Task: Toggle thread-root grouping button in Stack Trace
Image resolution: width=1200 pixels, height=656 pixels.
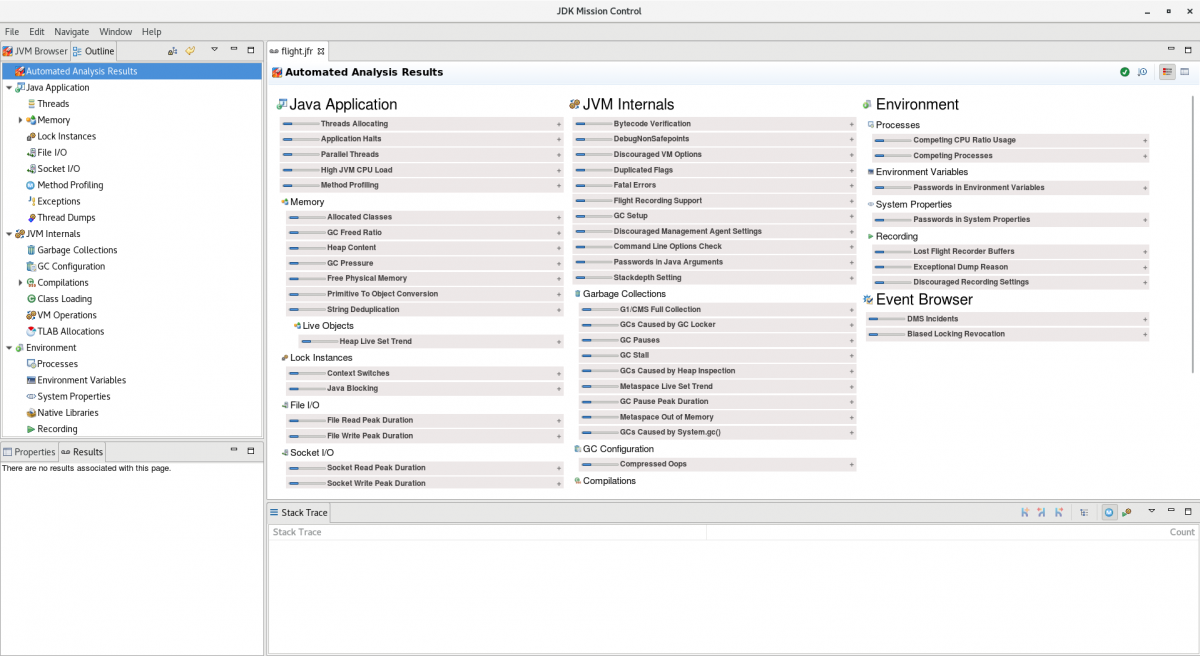Action: 1108,512
